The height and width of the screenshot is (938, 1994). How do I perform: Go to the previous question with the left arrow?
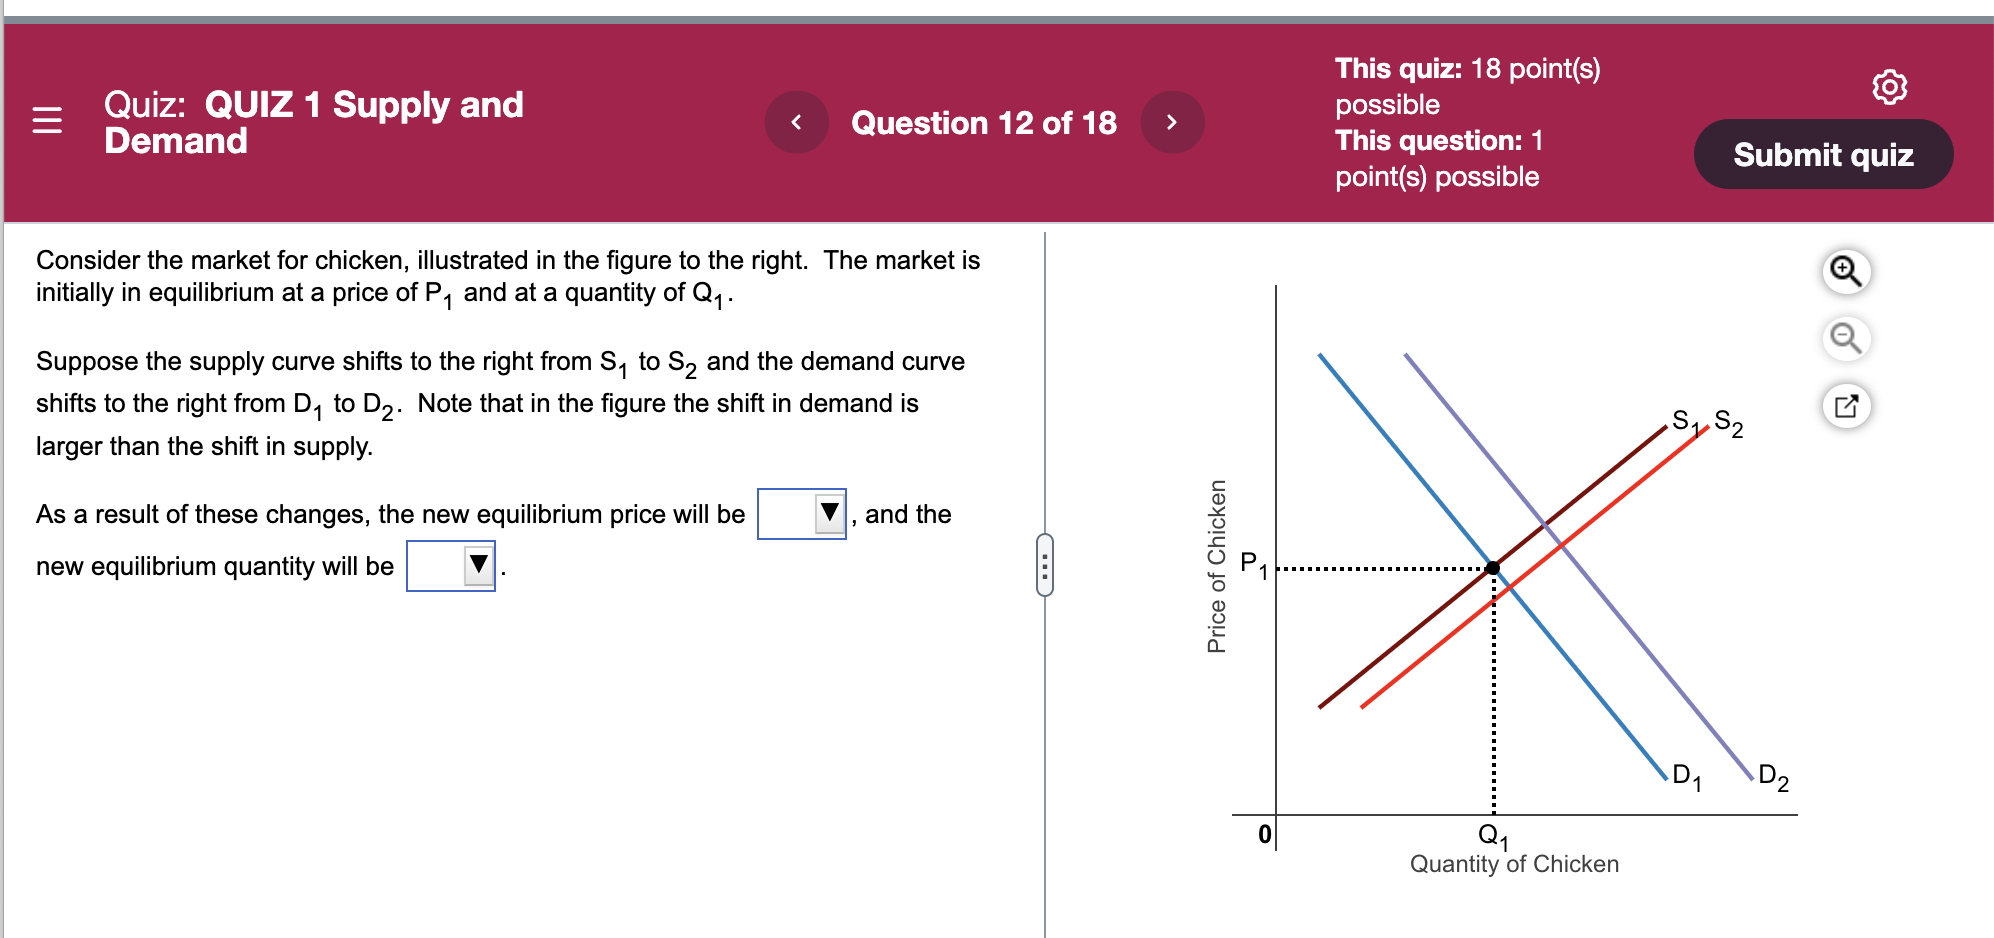pyautogui.click(x=797, y=121)
